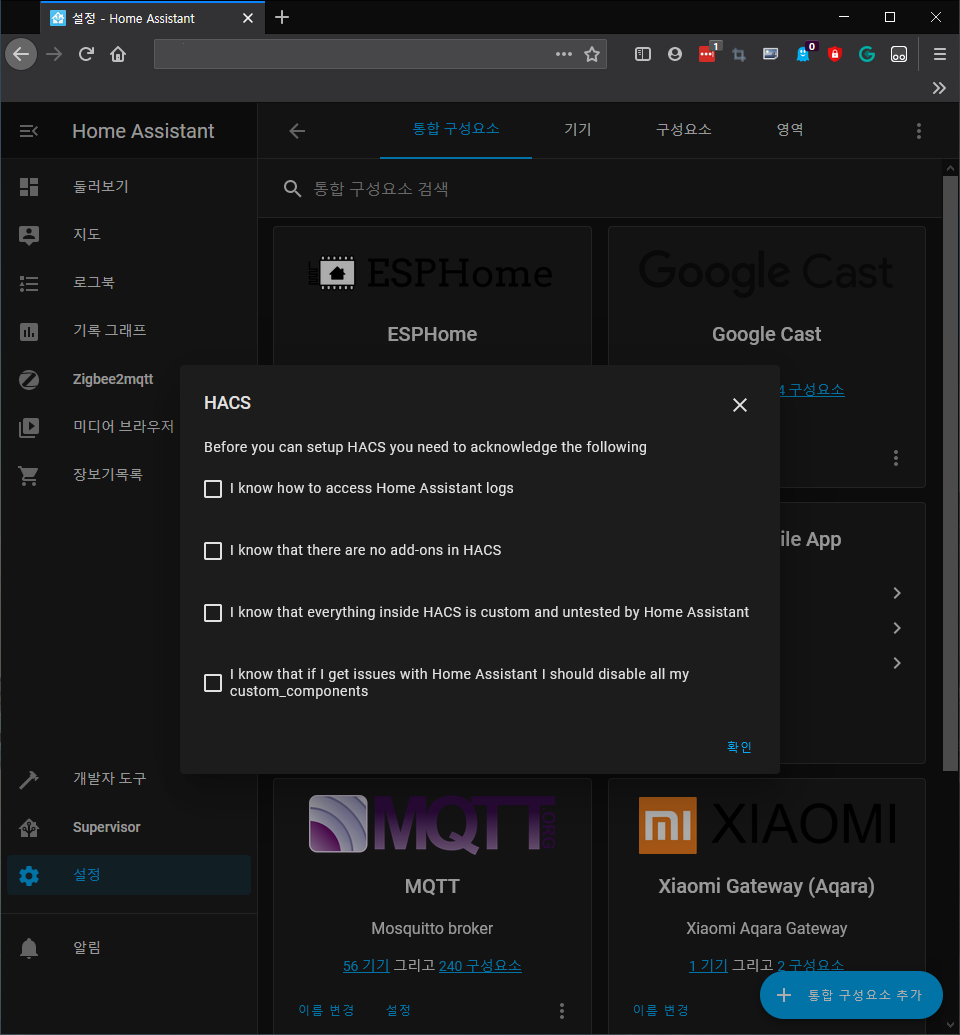960x1035 pixels.
Task: Select the browser tab '설정 - Home Assistant'
Action: 151,18
